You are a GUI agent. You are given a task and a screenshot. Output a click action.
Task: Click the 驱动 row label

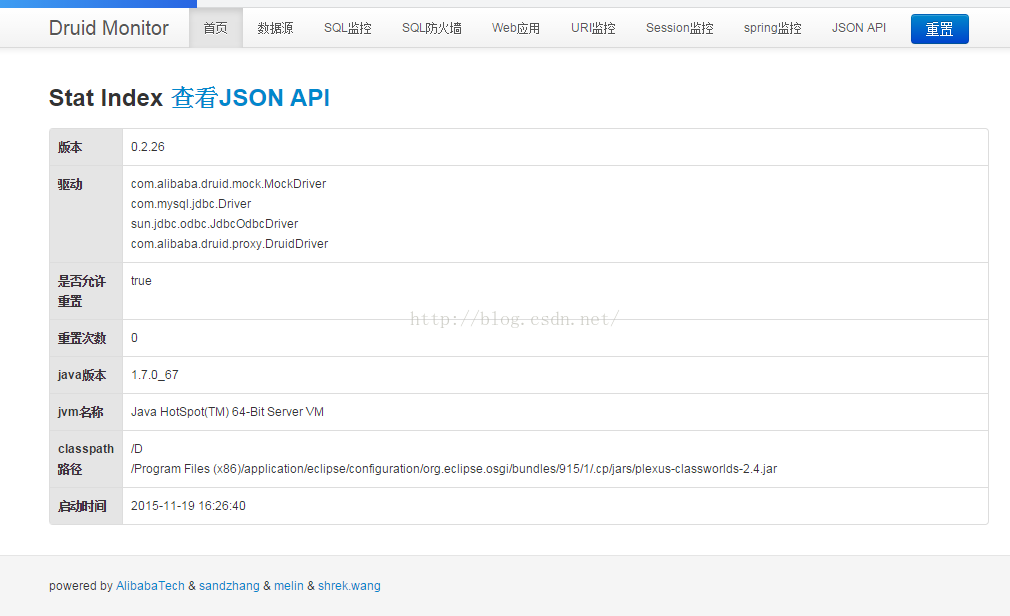coord(70,184)
